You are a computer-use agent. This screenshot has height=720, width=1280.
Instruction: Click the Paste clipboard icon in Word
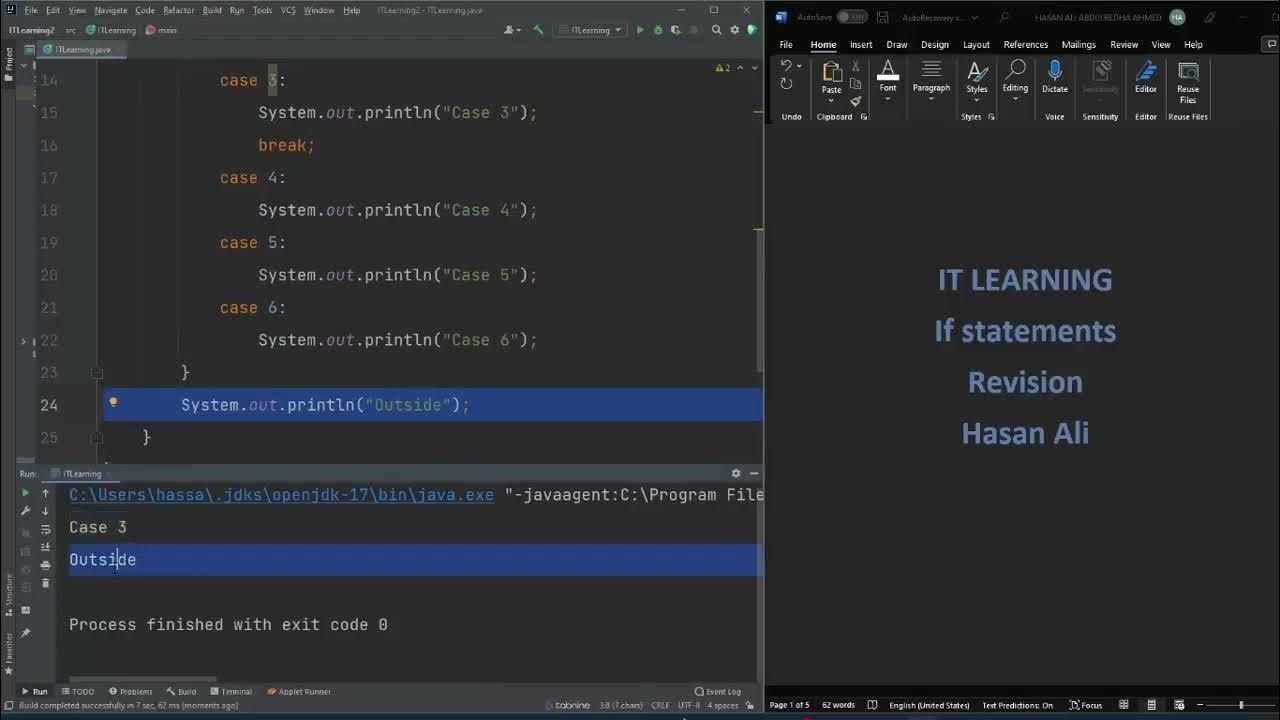point(831,72)
